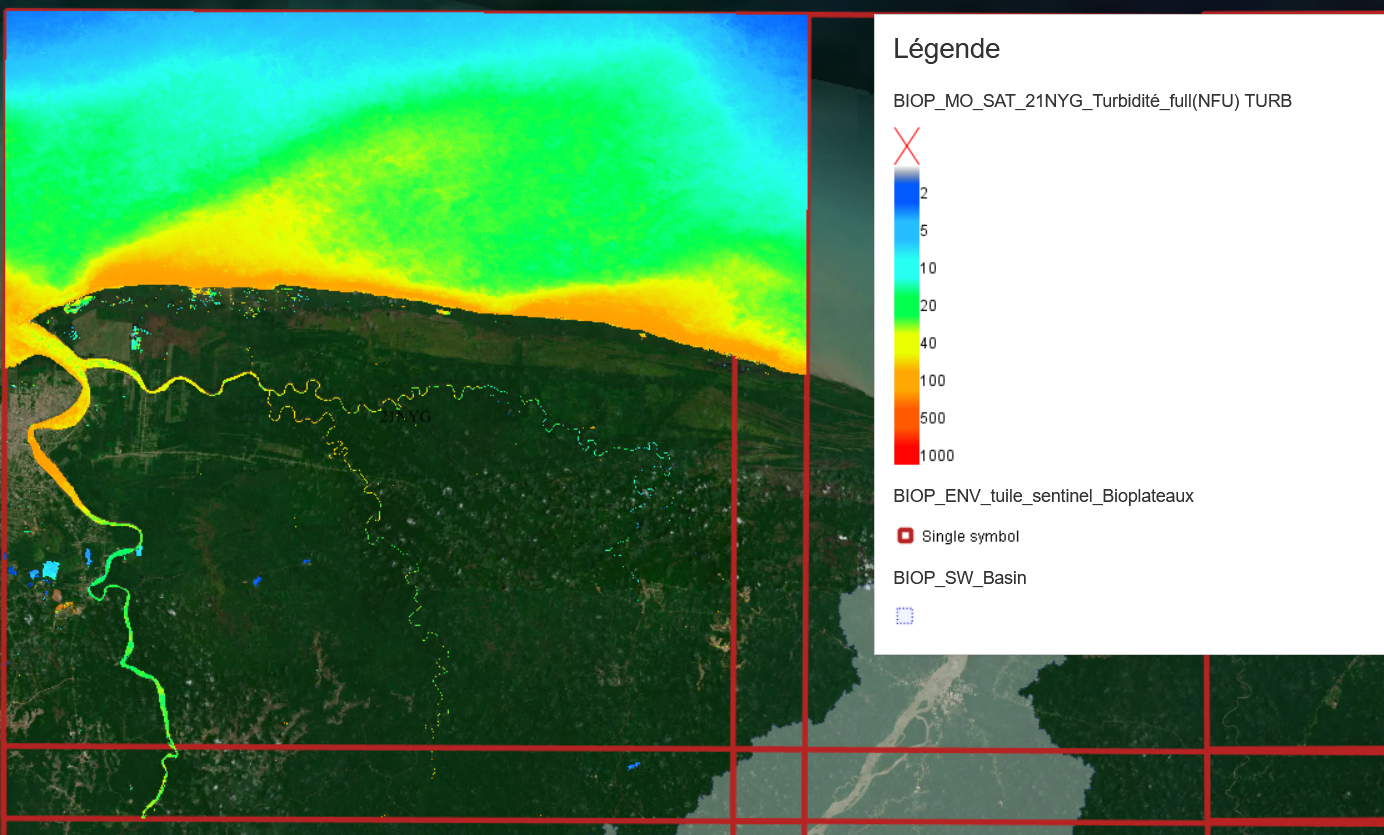This screenshot has height=835, width=1384.
Task: Click the Légende panel title
Action: (946, 48)
